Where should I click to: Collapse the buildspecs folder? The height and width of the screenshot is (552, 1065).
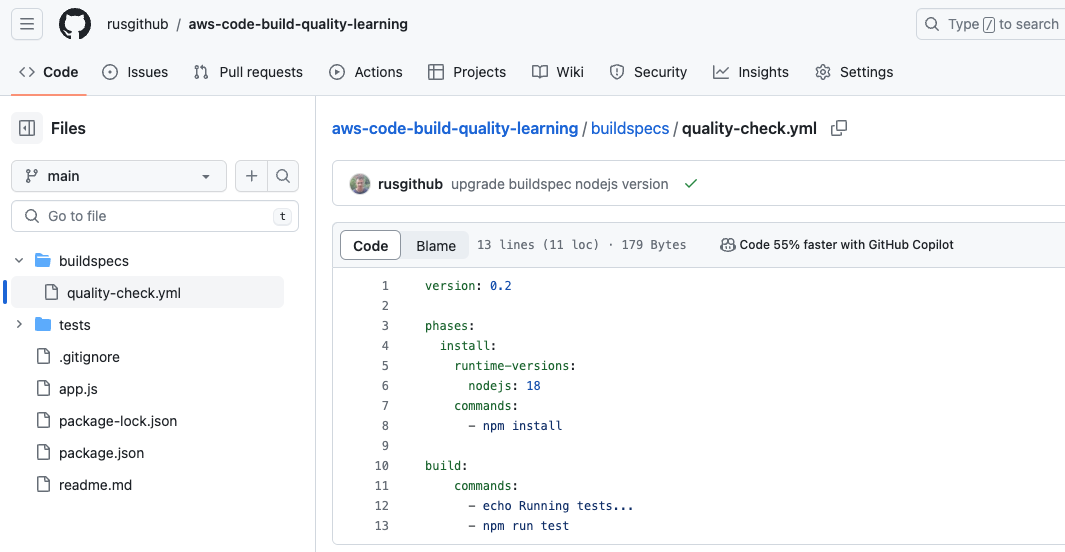coord(19,261)
